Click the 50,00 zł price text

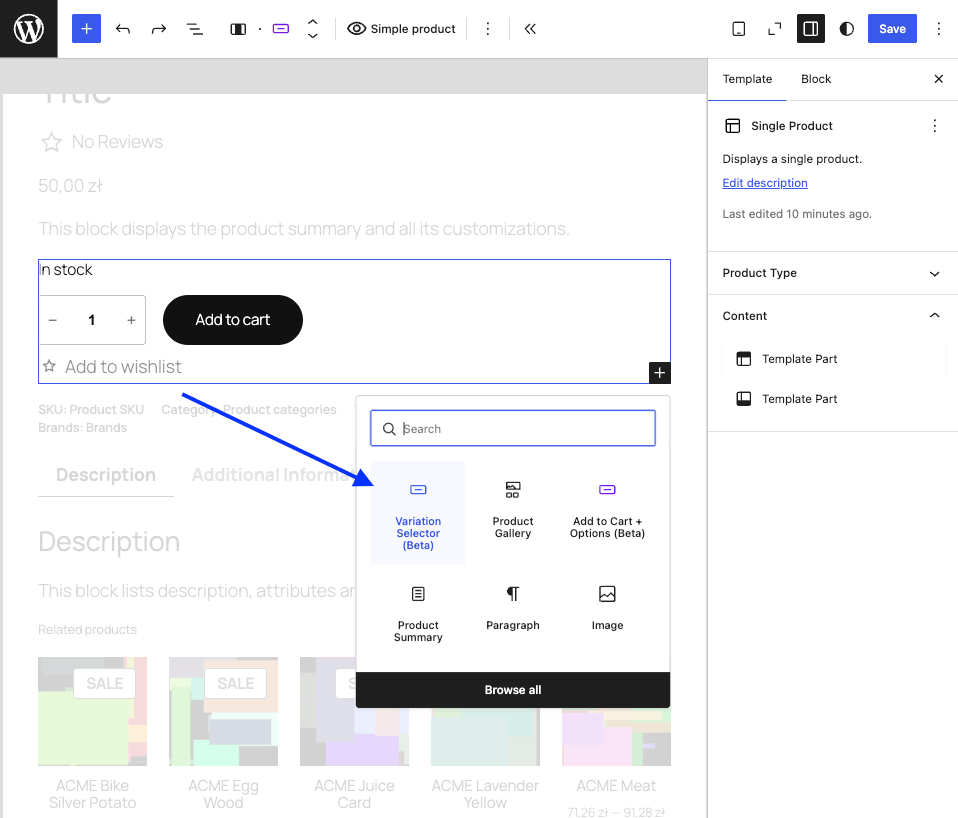click(70, 186)
